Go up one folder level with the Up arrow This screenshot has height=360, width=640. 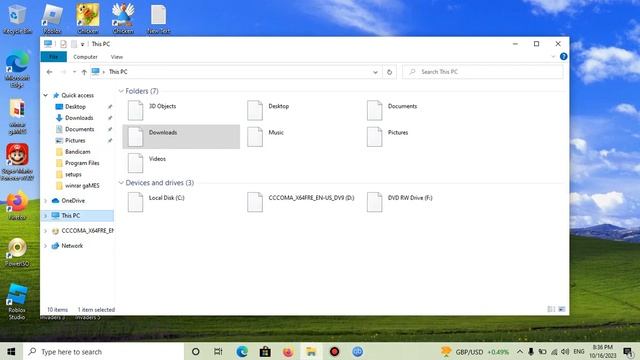click(x=84, y=72)
